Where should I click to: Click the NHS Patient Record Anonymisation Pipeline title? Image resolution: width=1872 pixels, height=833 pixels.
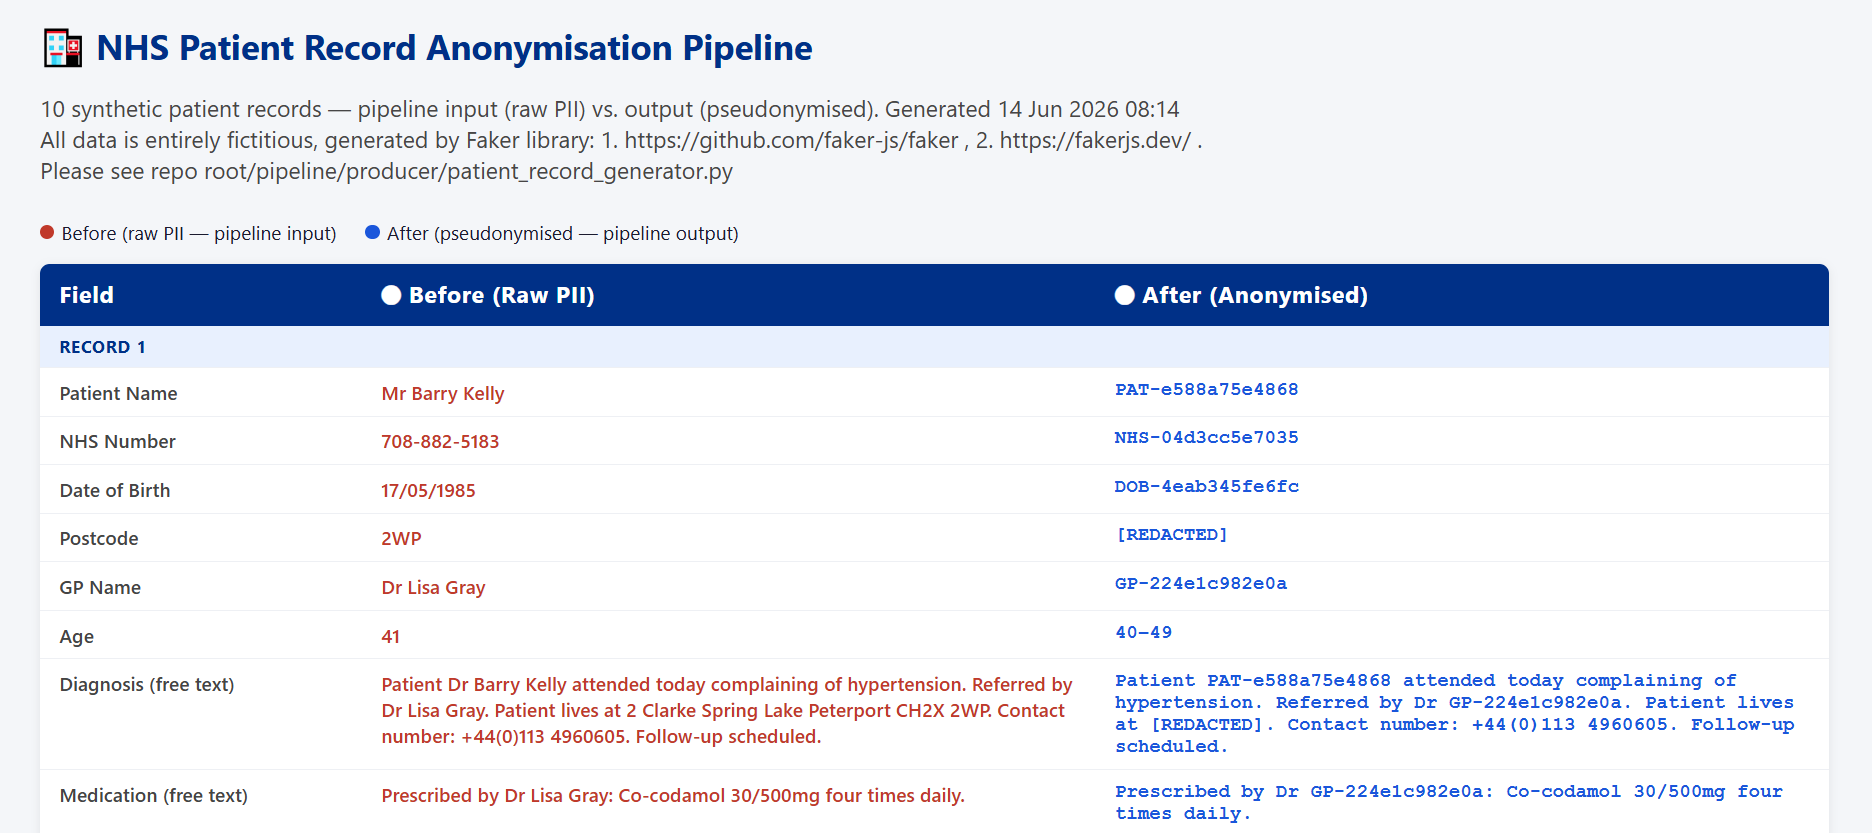(x=454, y=48)
